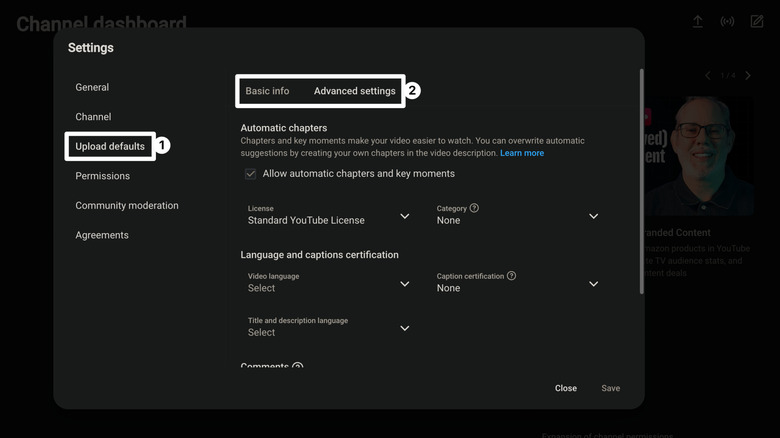Click the Automatic chapters heading text
The height and width of the screenshot is (438, 780).
tap(284, 128)
